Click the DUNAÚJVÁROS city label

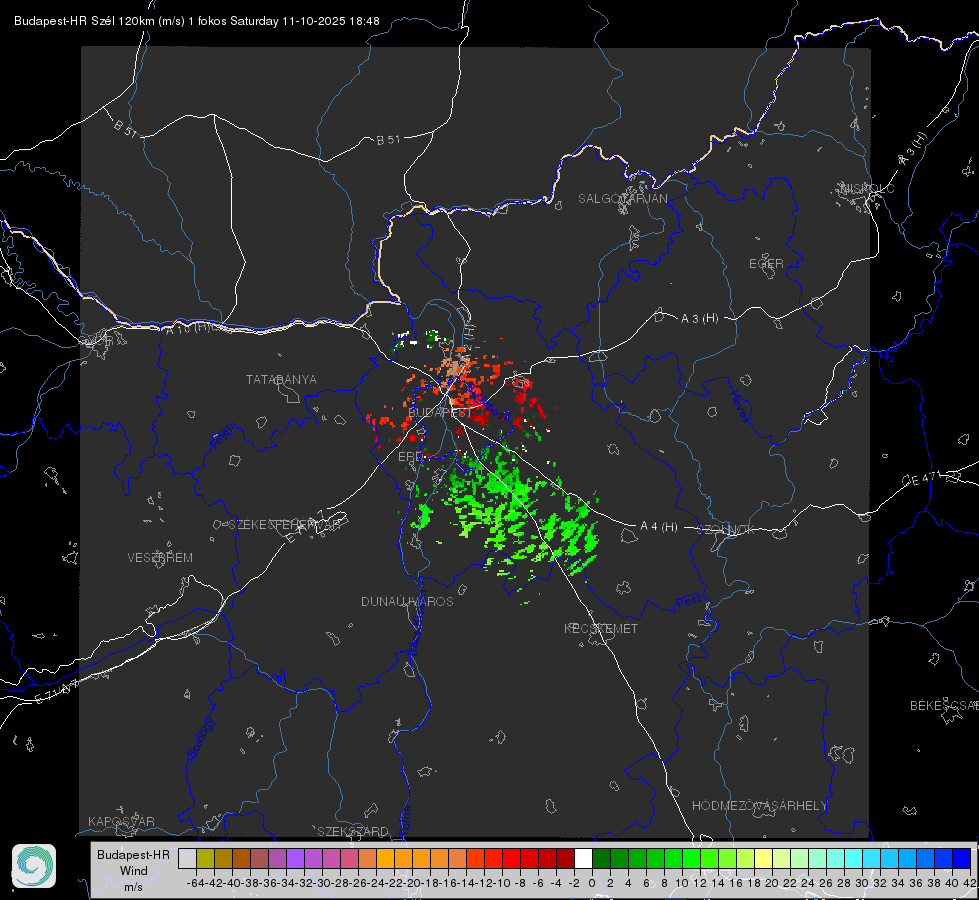407,601
